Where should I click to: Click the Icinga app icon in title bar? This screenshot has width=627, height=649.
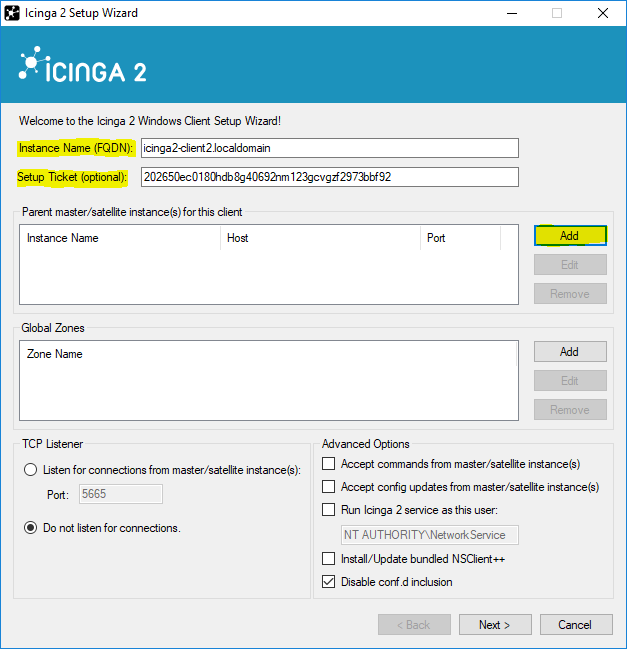click(12, 13)
